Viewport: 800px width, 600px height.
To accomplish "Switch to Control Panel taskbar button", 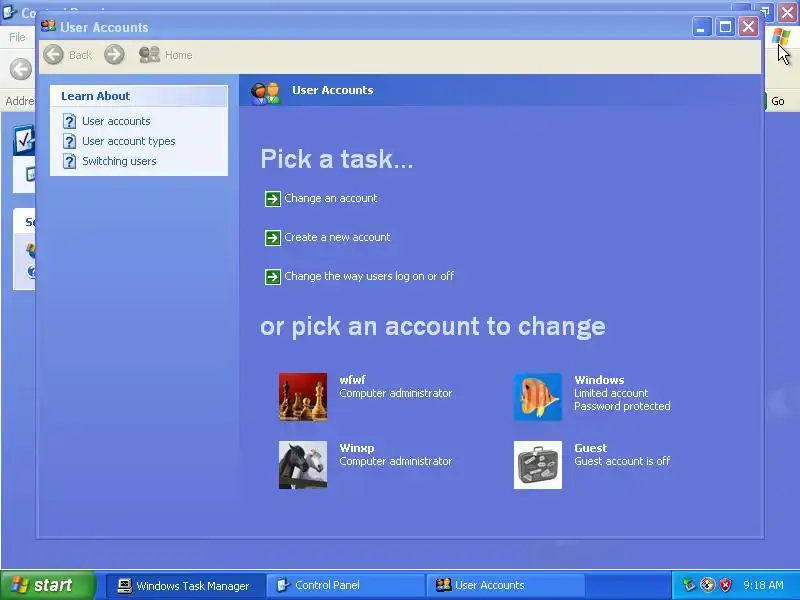I will point(345,585).
